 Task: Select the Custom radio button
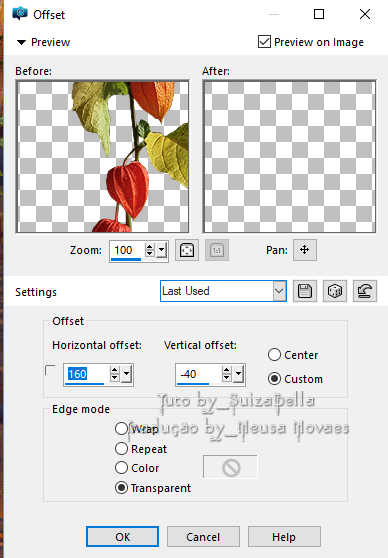[274, 379]
